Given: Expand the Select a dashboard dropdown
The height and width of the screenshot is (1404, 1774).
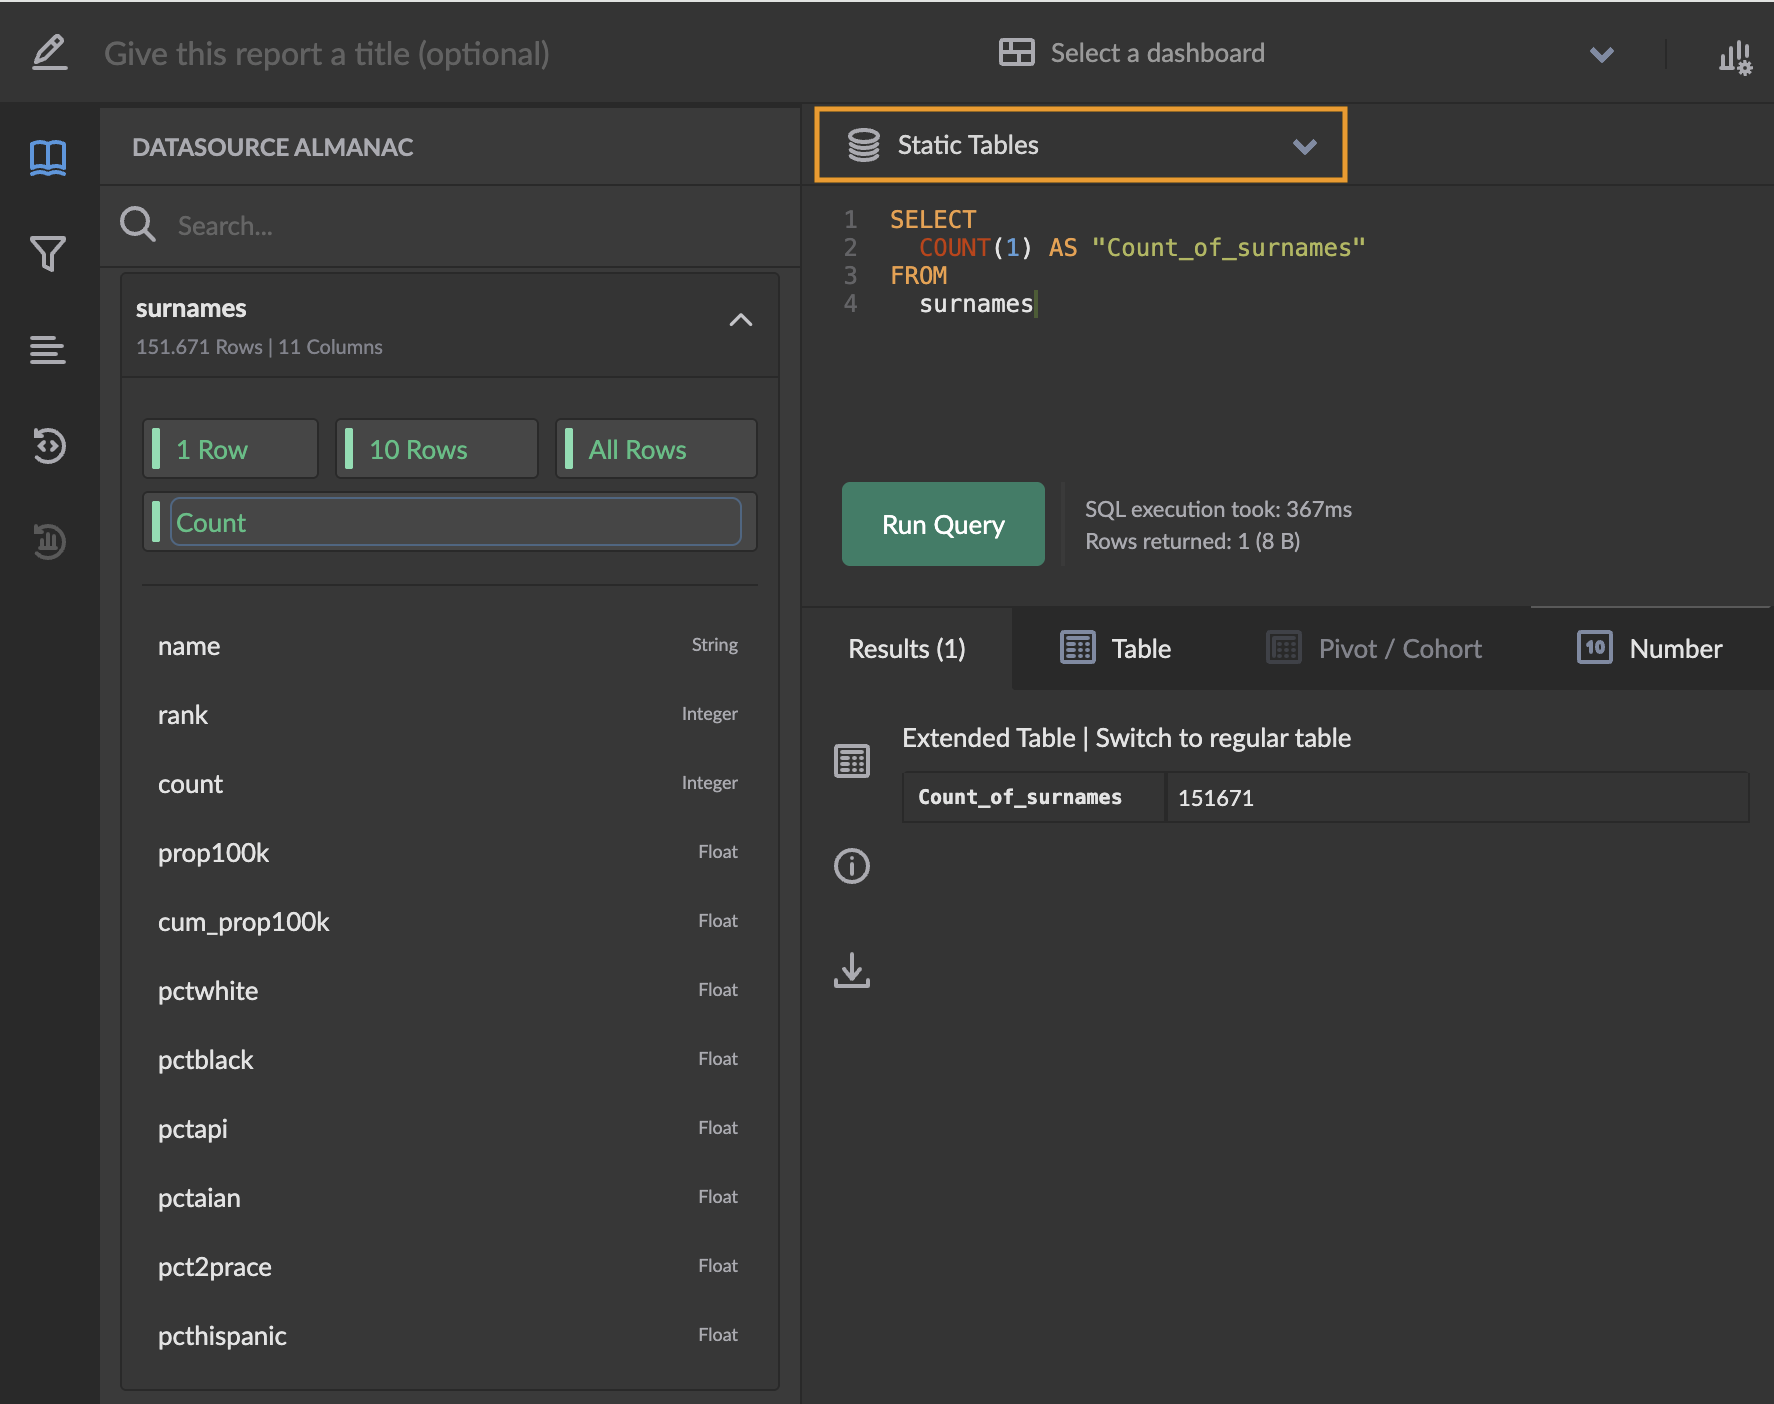Looking at the screenshot, I should [x=1300, y=54].
